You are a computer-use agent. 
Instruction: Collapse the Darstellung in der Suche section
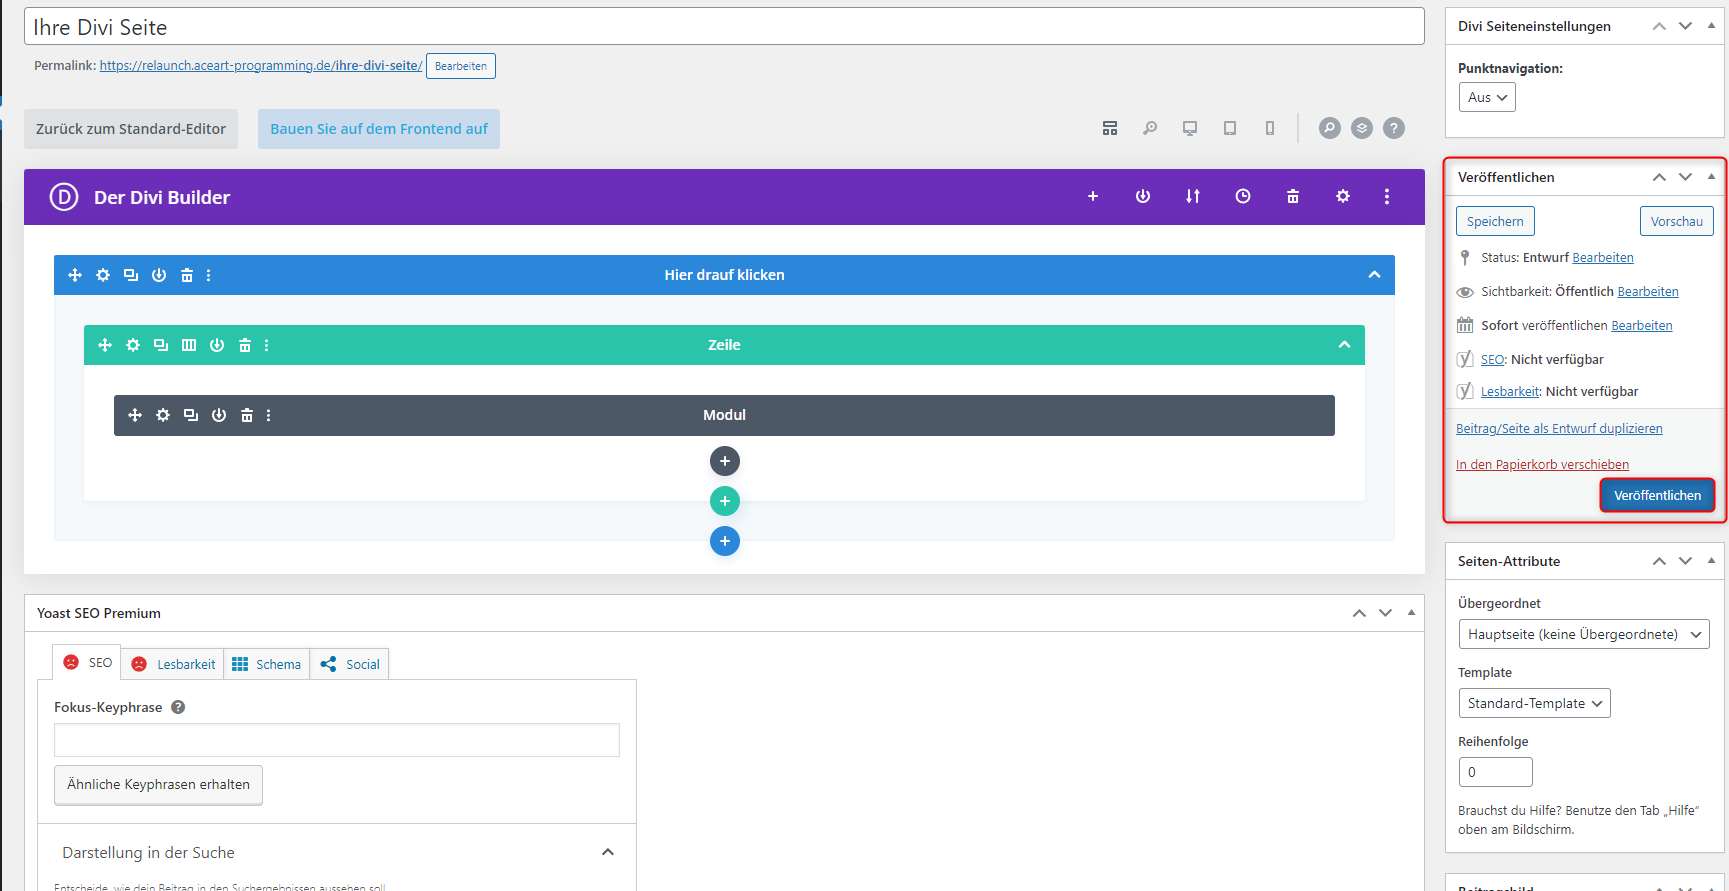607,852
